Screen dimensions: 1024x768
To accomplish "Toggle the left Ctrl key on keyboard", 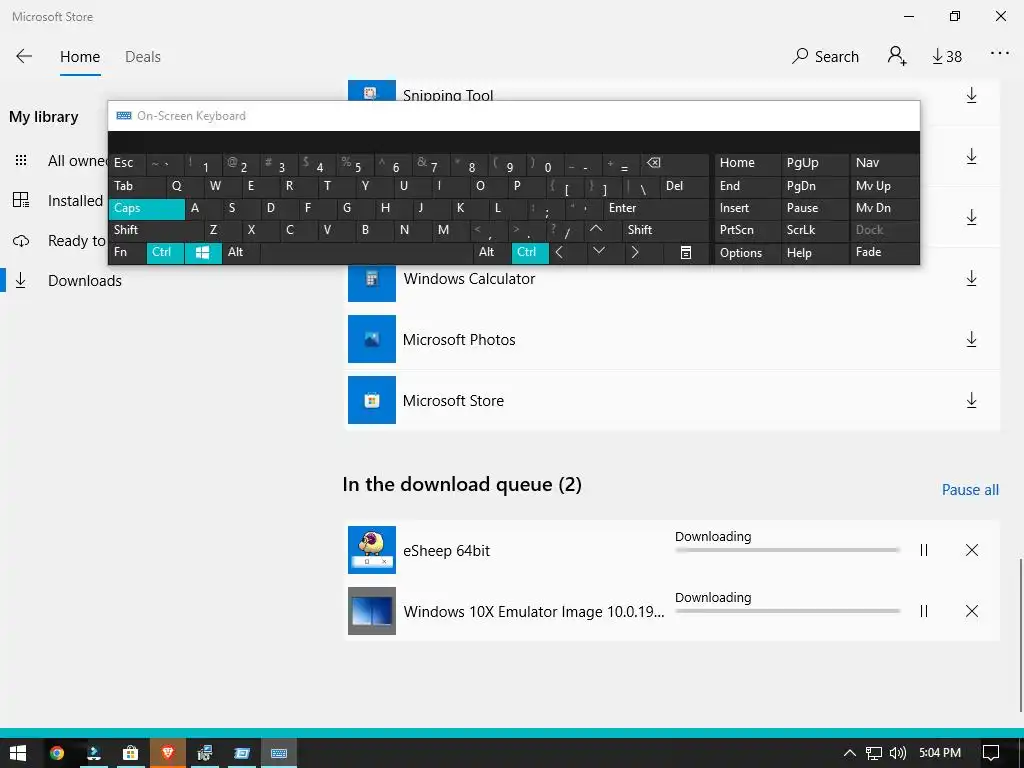I will coord(165,252).
